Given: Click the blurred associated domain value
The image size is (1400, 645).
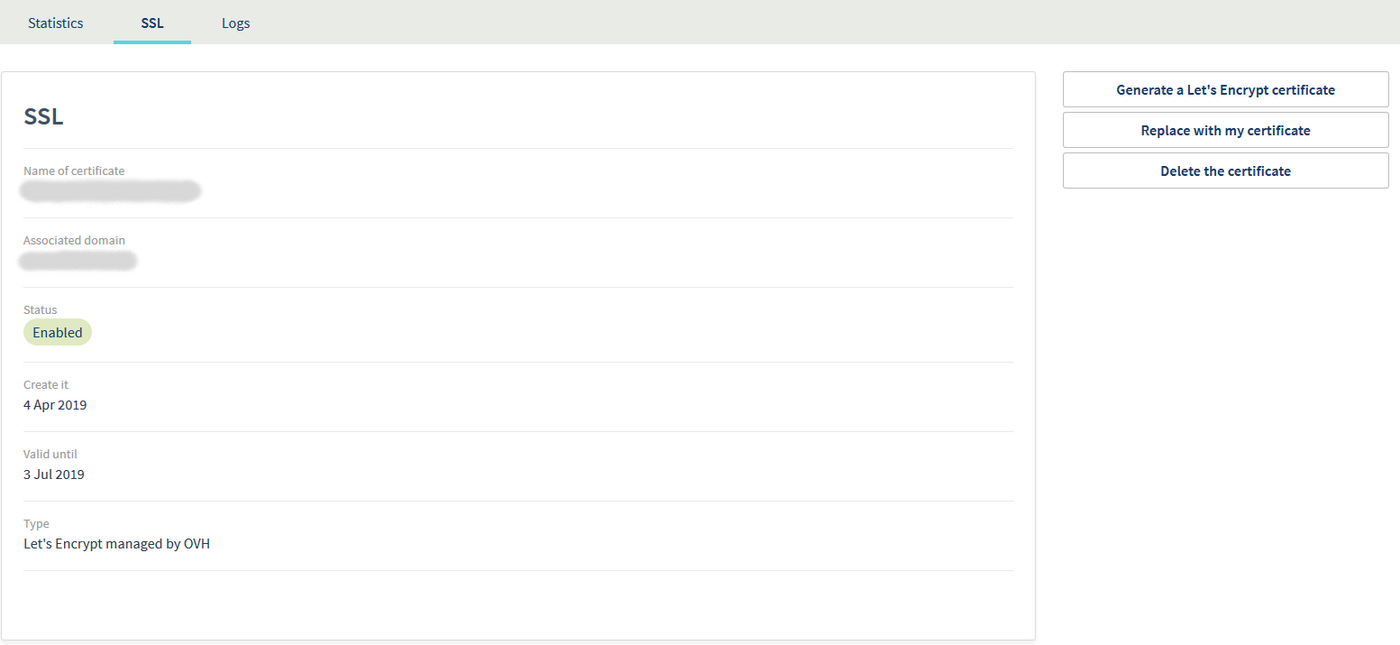Looking at the screenshot, I should (78, 260).
